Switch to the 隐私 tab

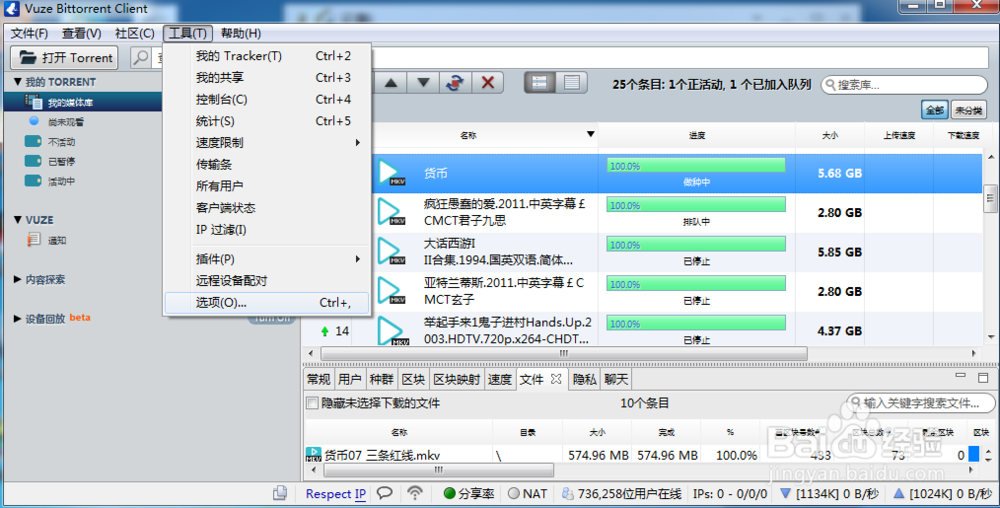584,379
